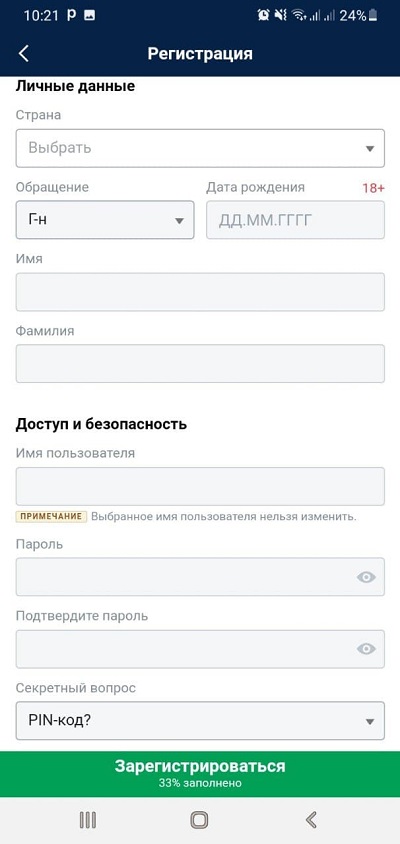Tap the Android navigation back icon
This screenshot has height=844, width=400.
click(x=311, y=820)
